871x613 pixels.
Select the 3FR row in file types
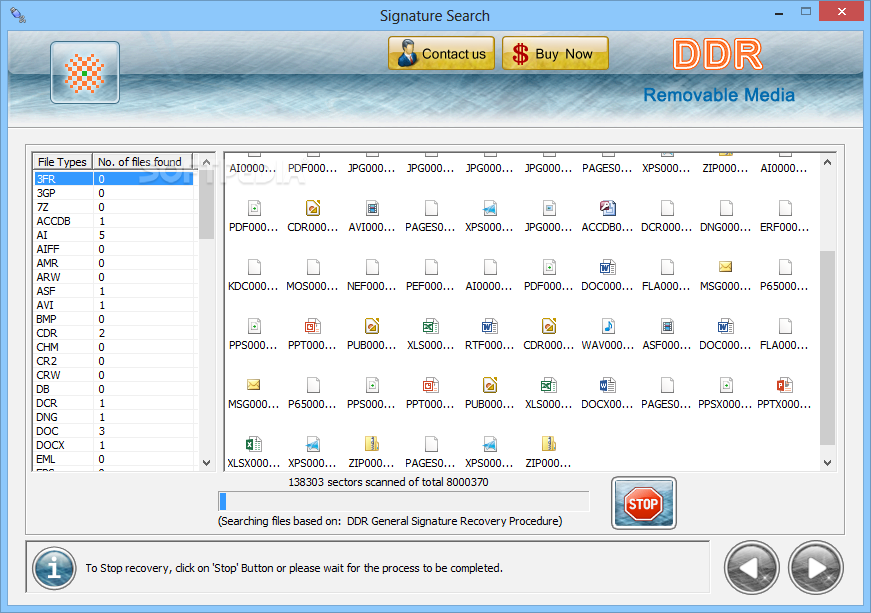pyautogui.click(x=114, y=179)
